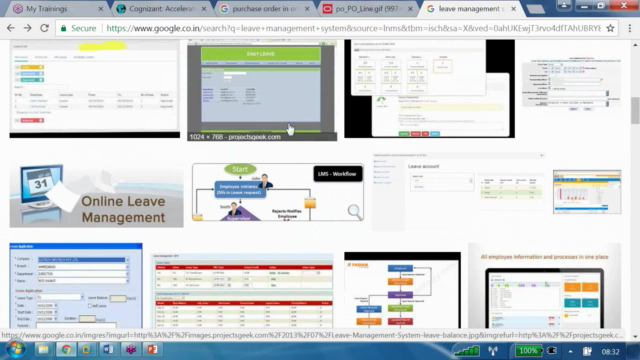Reload the page with the refresh icon
This screenshot has height=360, width=640.
44,28
